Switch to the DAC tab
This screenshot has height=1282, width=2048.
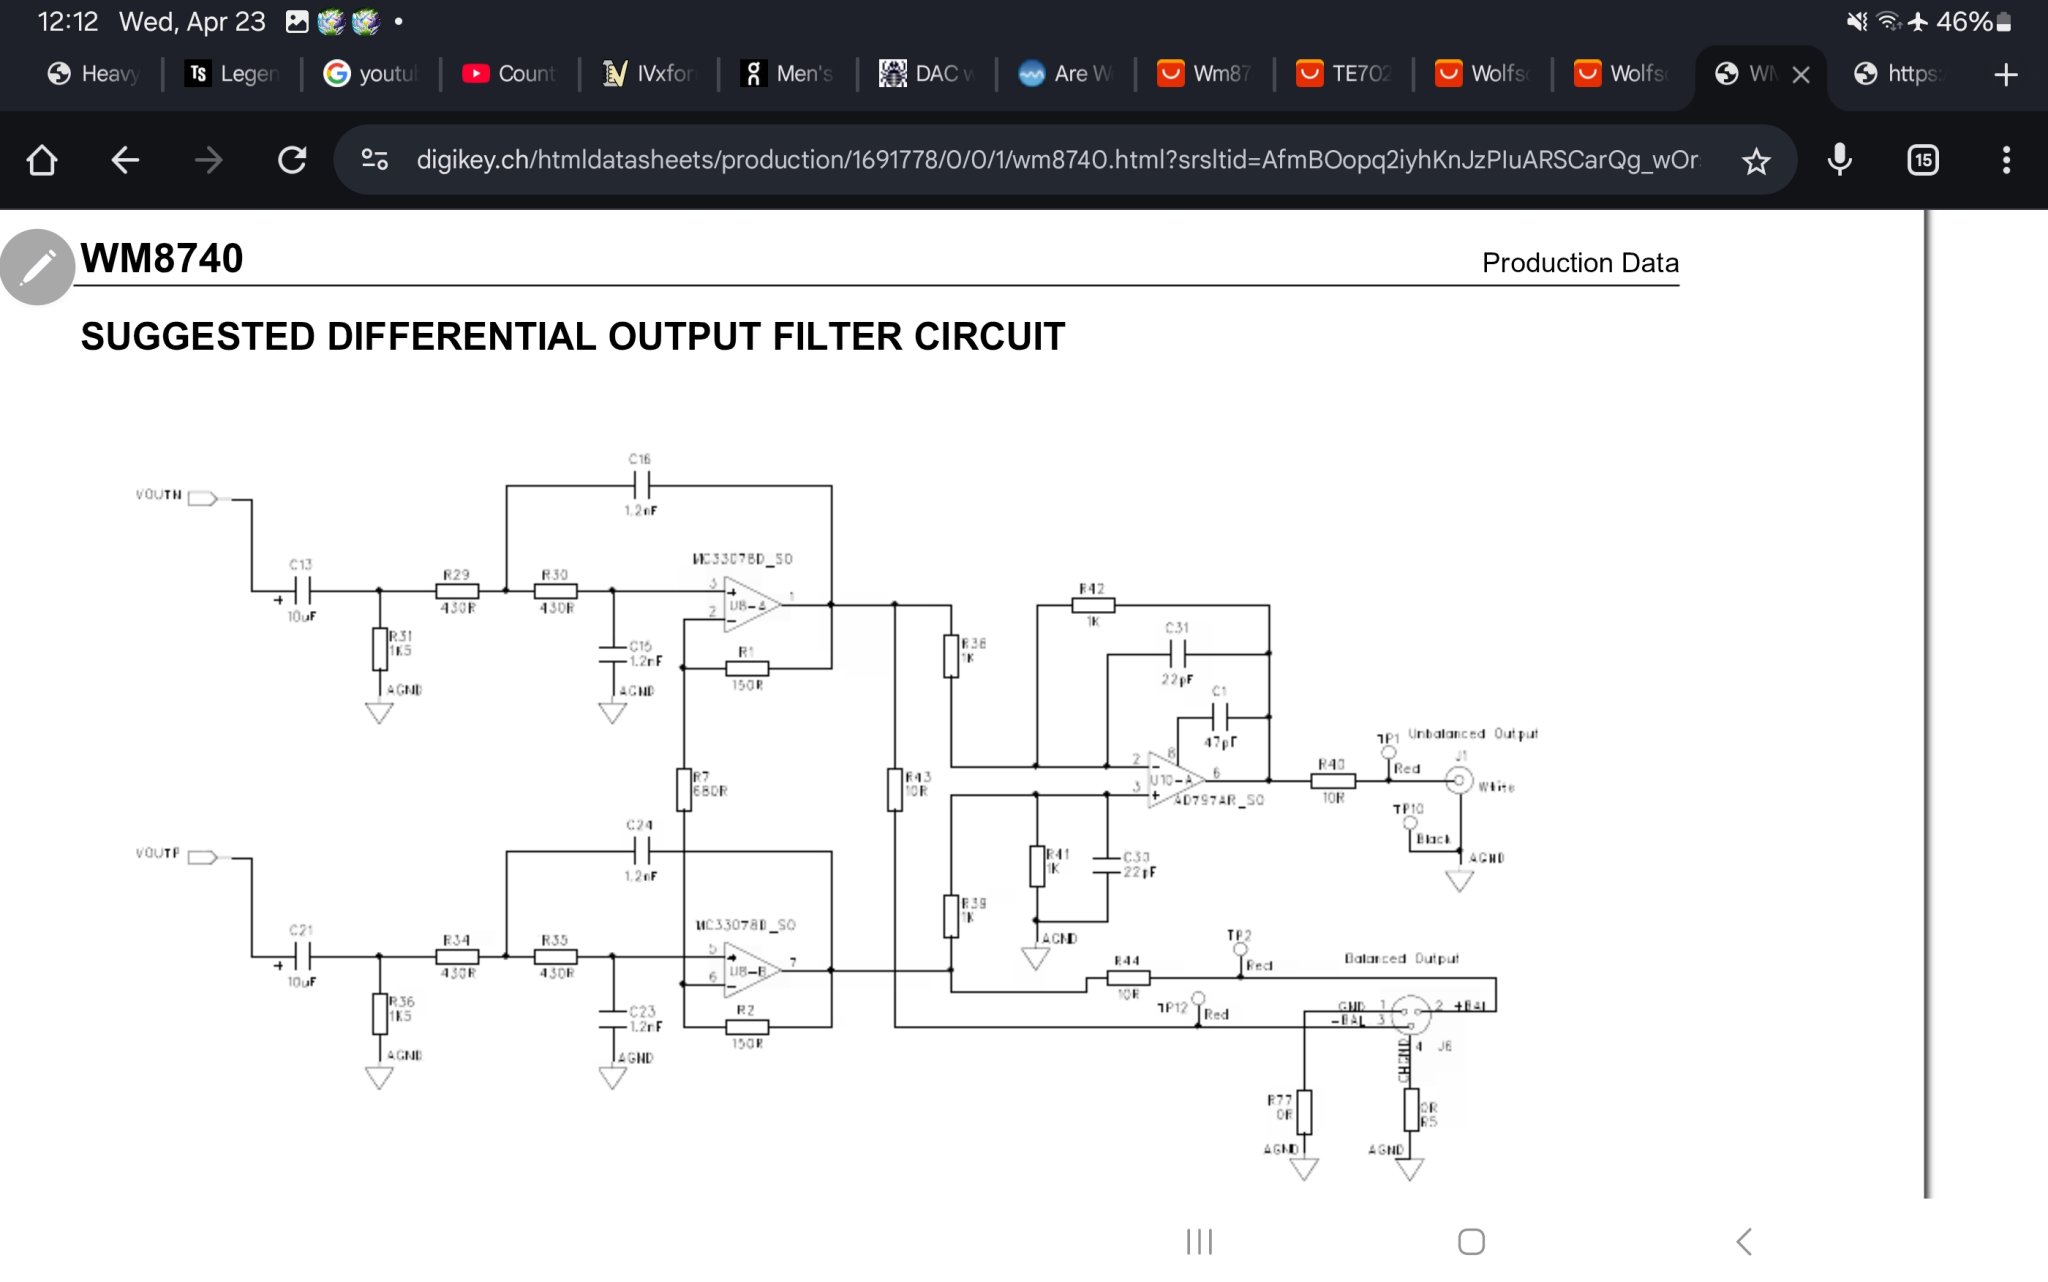pyautogui.click(x=928, y=74)
